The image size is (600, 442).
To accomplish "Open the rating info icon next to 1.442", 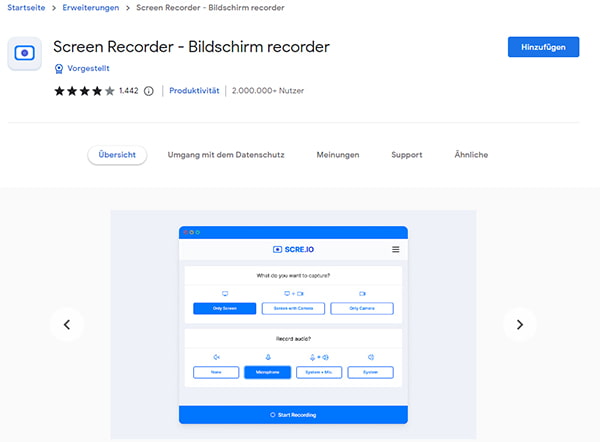I will [148, 91].
